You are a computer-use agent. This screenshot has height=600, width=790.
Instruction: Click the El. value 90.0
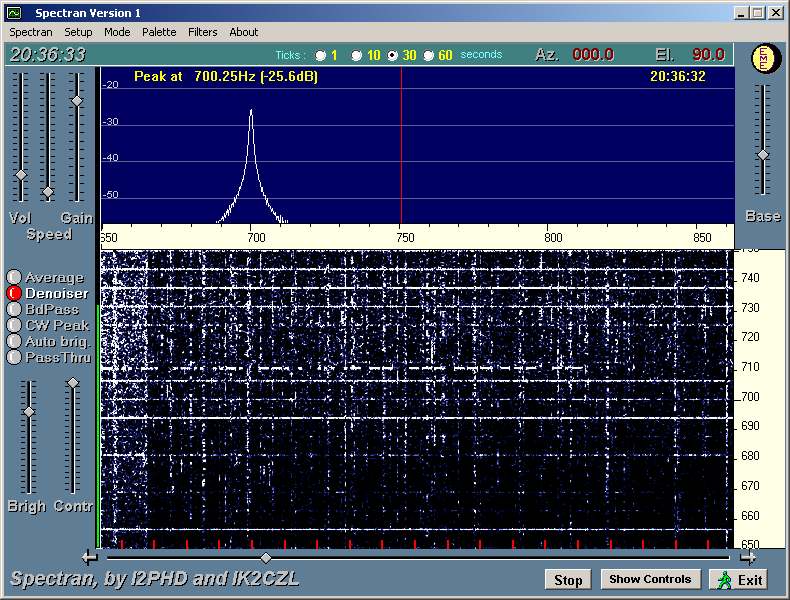(x=708, y=54)
